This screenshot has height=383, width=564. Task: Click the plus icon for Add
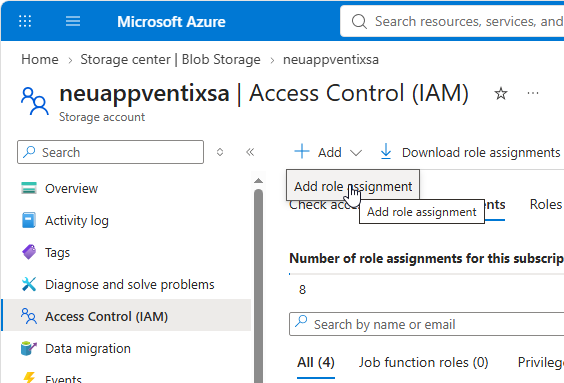coord(302,151)
